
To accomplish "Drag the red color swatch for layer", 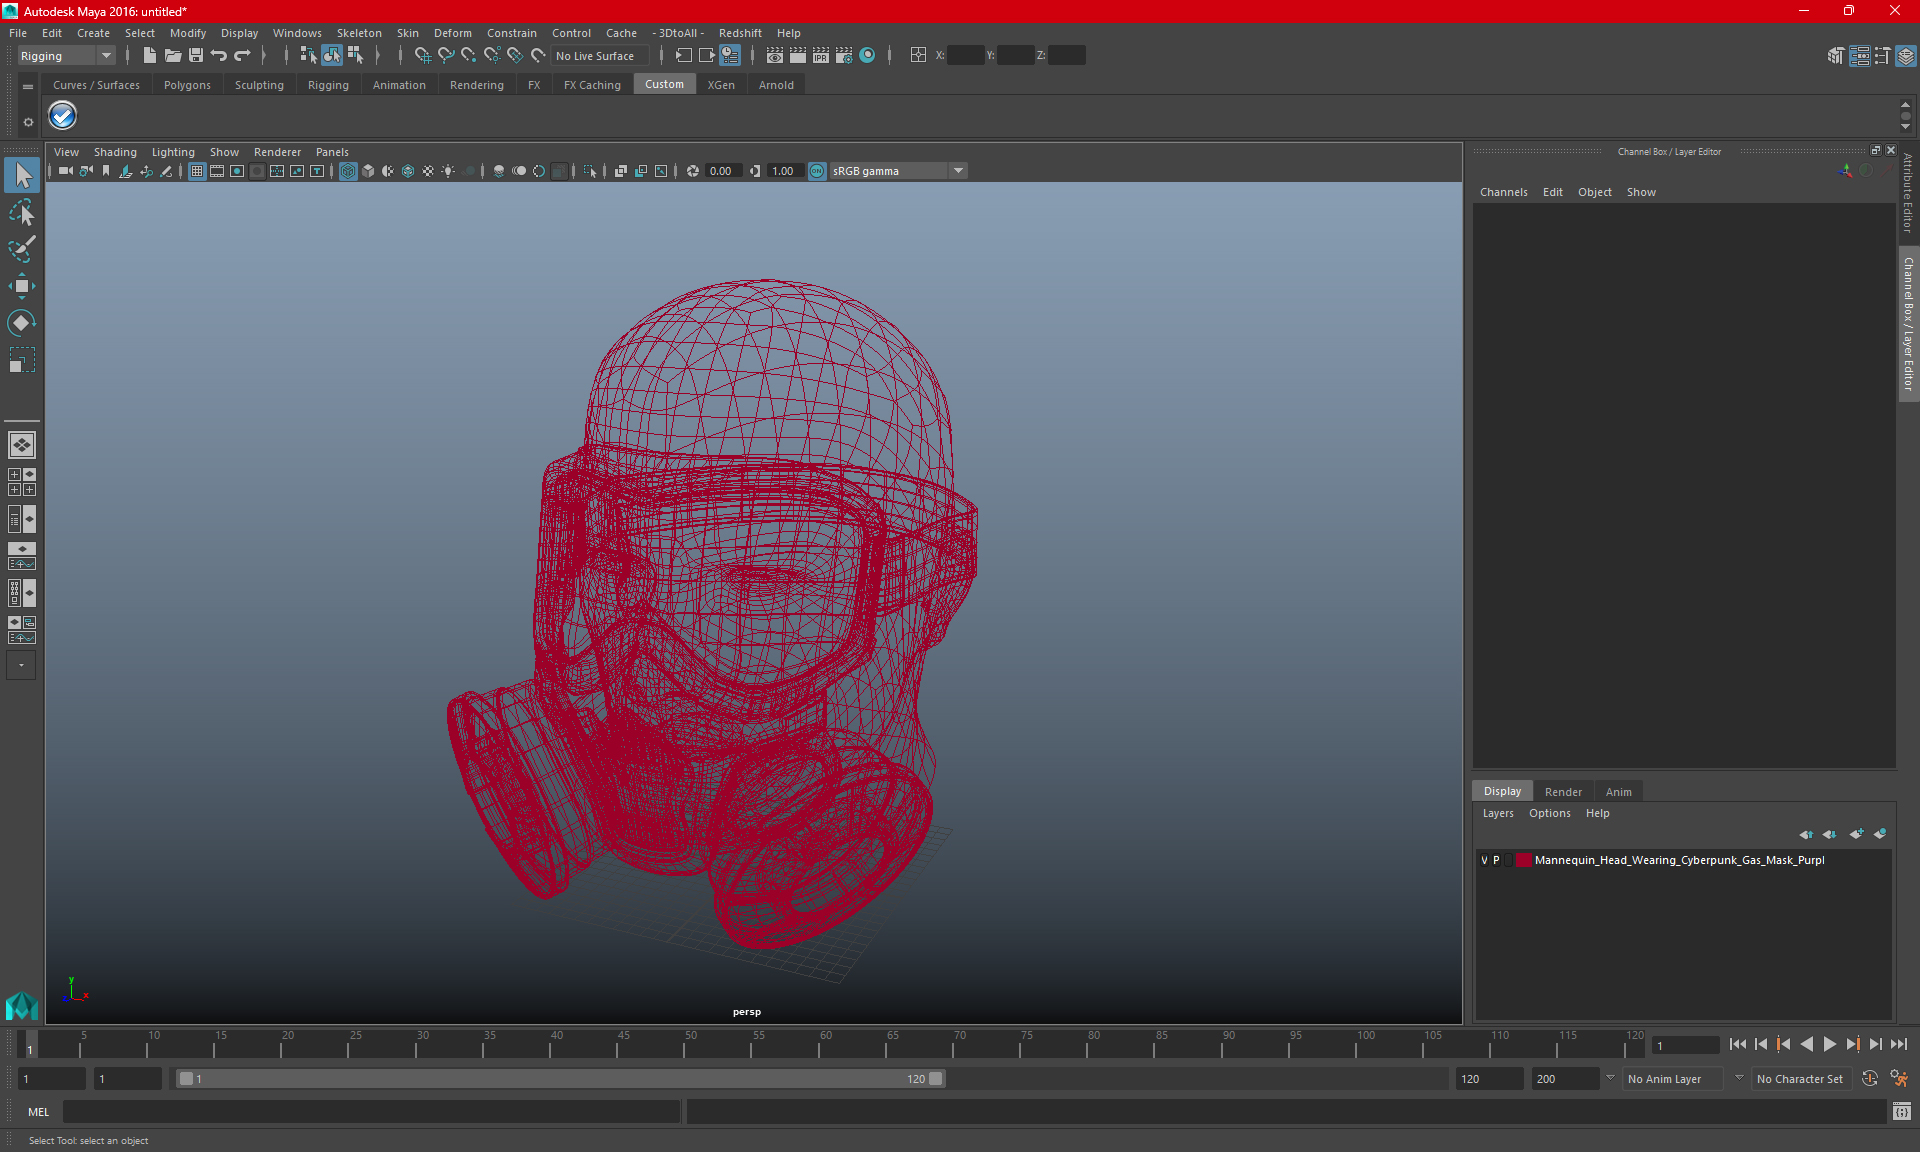I will (1528, 860).
